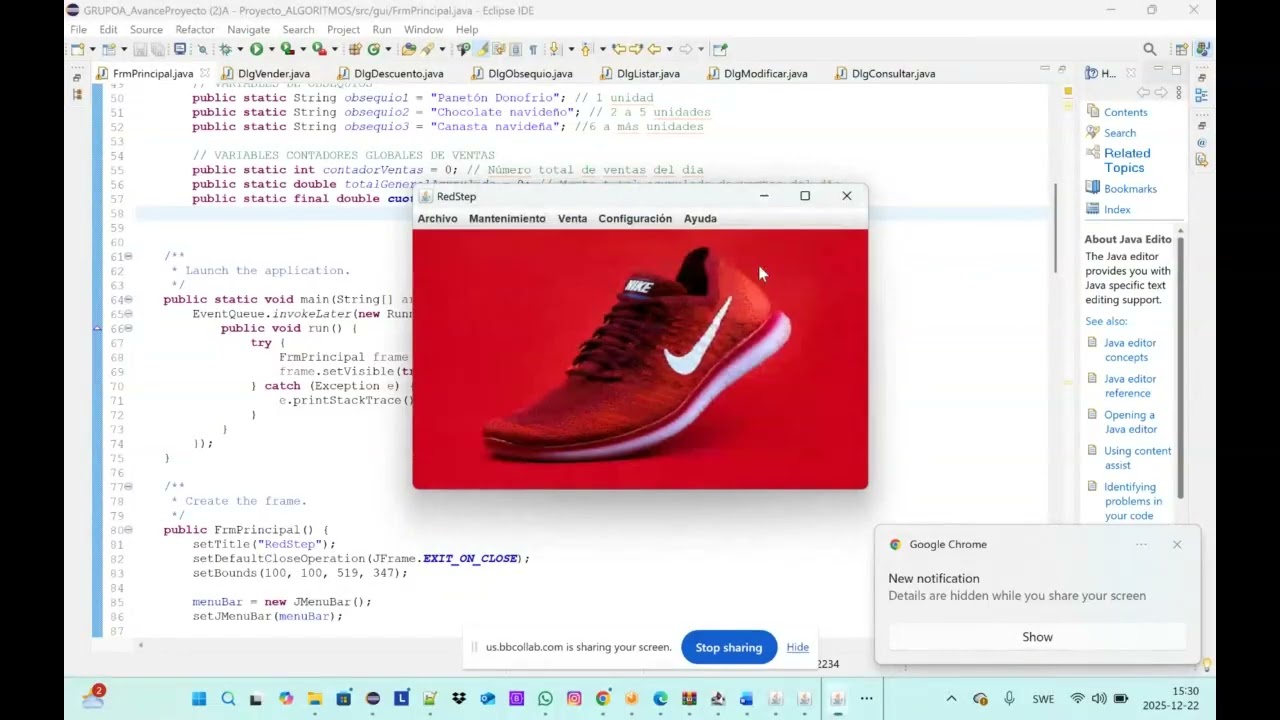Open Ayuda menu in RedStep window

tap(700, 219)
